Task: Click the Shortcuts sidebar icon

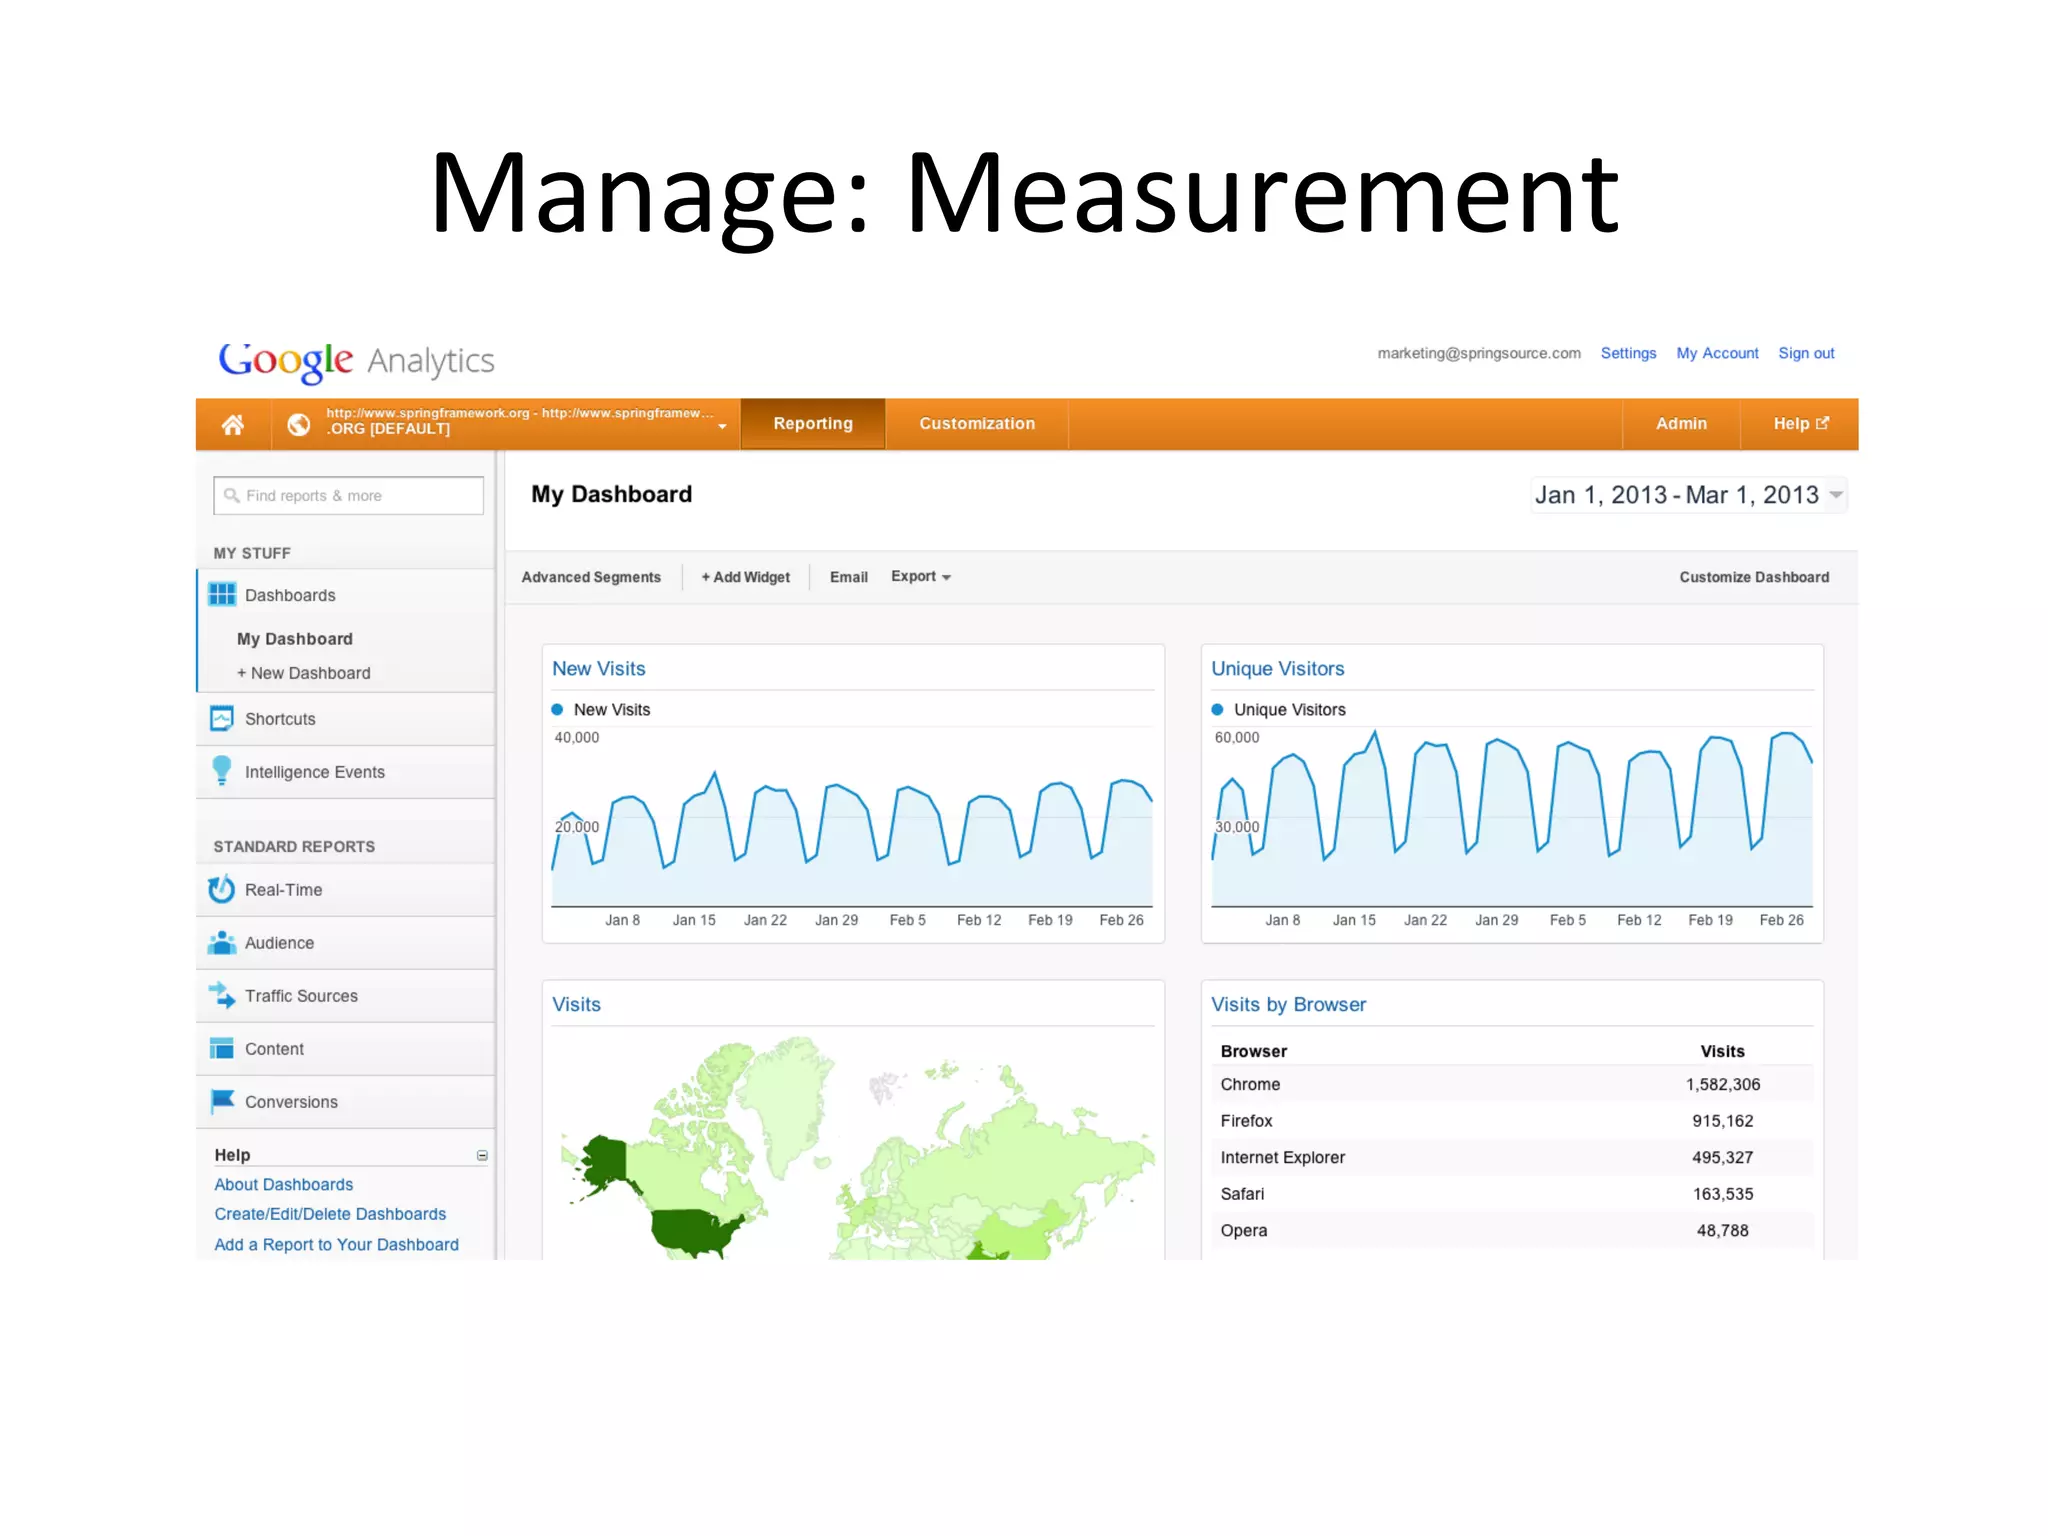Action: click(222, 718)
